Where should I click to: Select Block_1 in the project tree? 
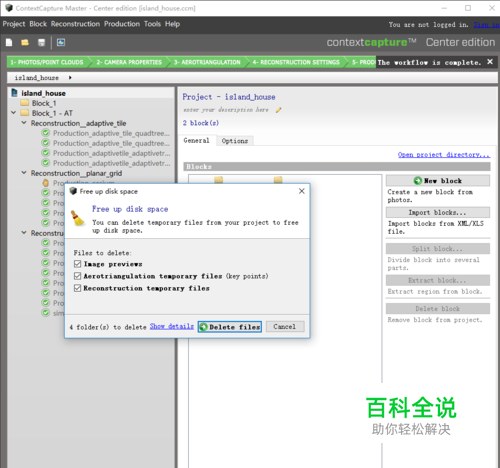pyautogui.click(x=44, y=103)
